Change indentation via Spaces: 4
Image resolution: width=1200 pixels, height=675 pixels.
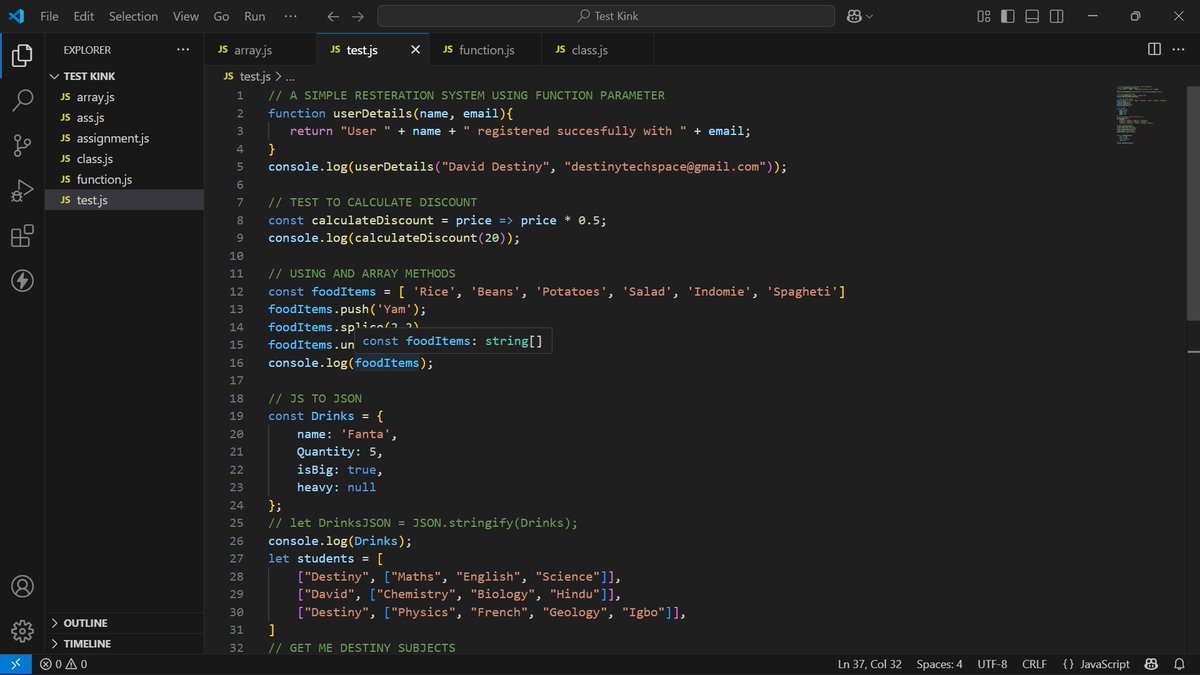click(x=939, y=664)
